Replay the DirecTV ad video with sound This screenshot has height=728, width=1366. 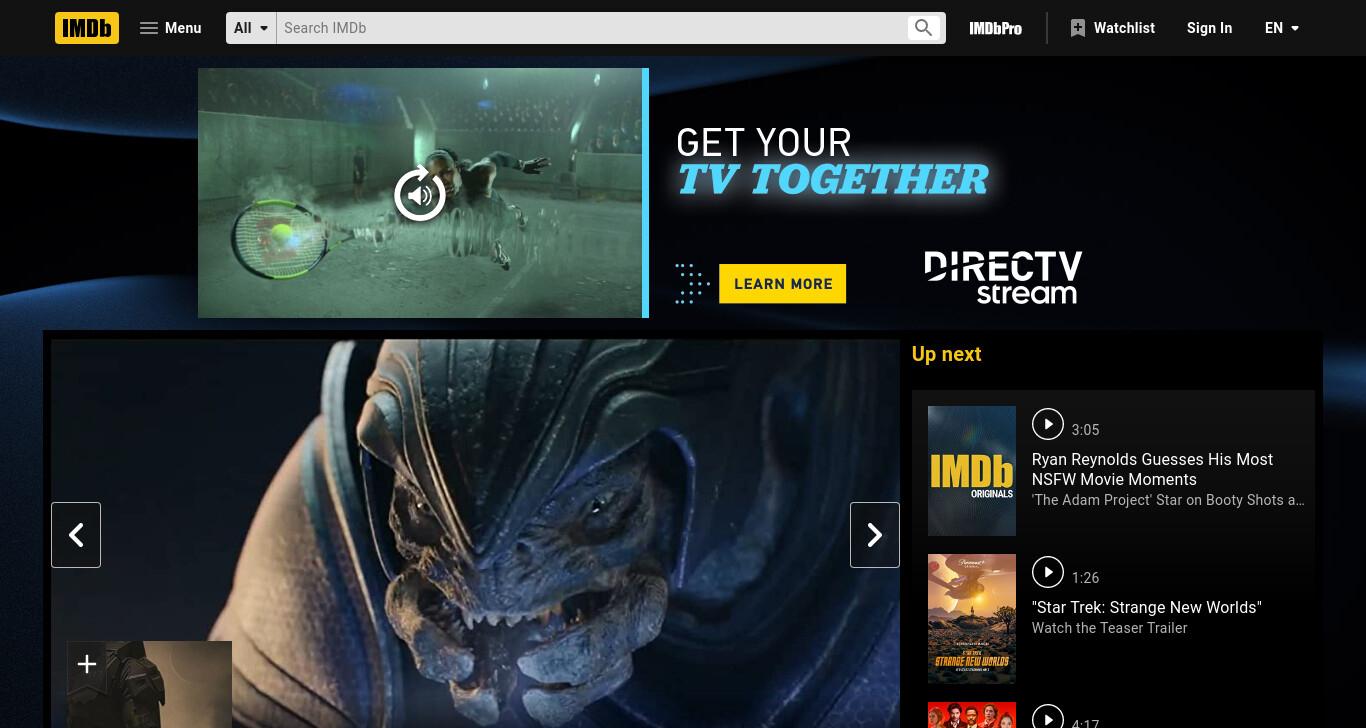420,194
